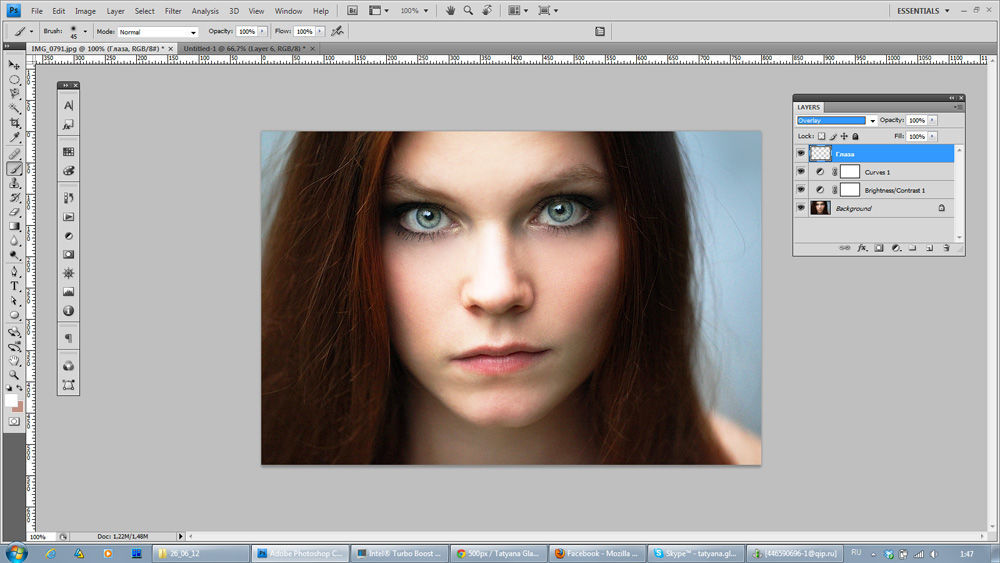This screenshot has width=1000, height=563.
Task: Click the Windows Start button
Action: [x=15, y=553]
